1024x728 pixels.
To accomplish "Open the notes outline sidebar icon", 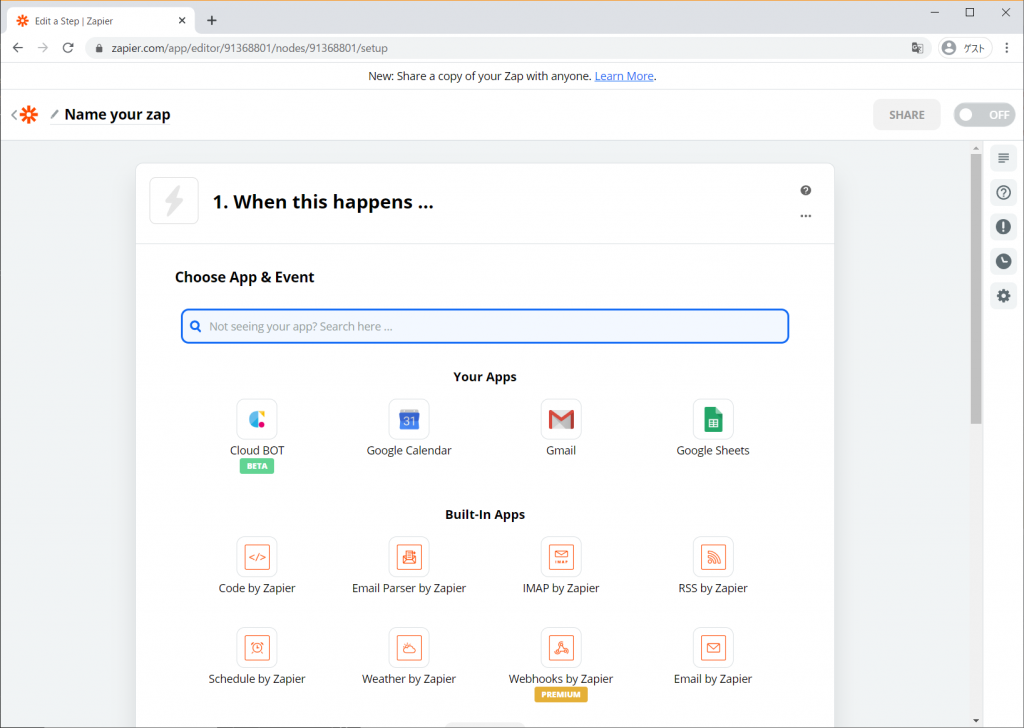I will click(1004, 158).
